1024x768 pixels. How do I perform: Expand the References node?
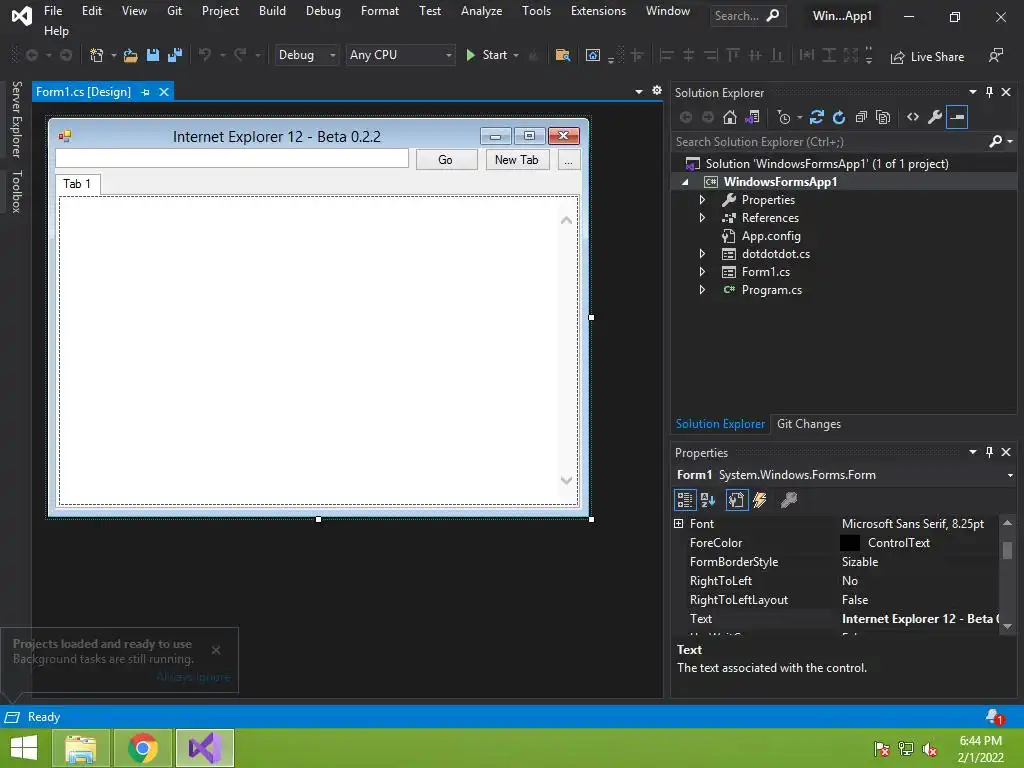703,218
